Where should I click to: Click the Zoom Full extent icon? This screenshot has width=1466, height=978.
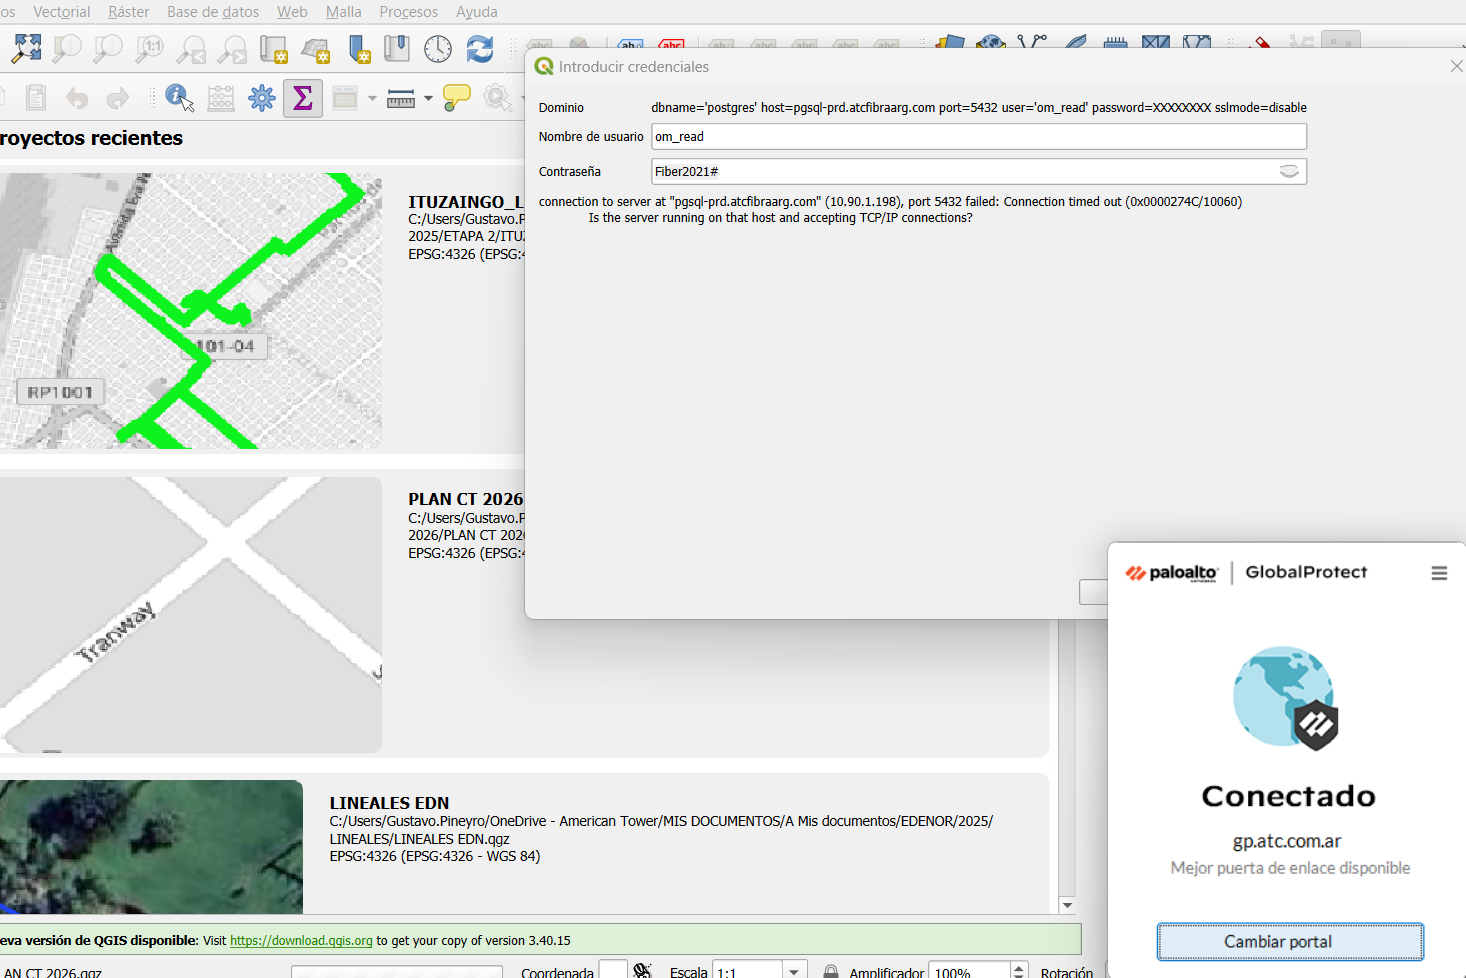[x=26, y=48]
